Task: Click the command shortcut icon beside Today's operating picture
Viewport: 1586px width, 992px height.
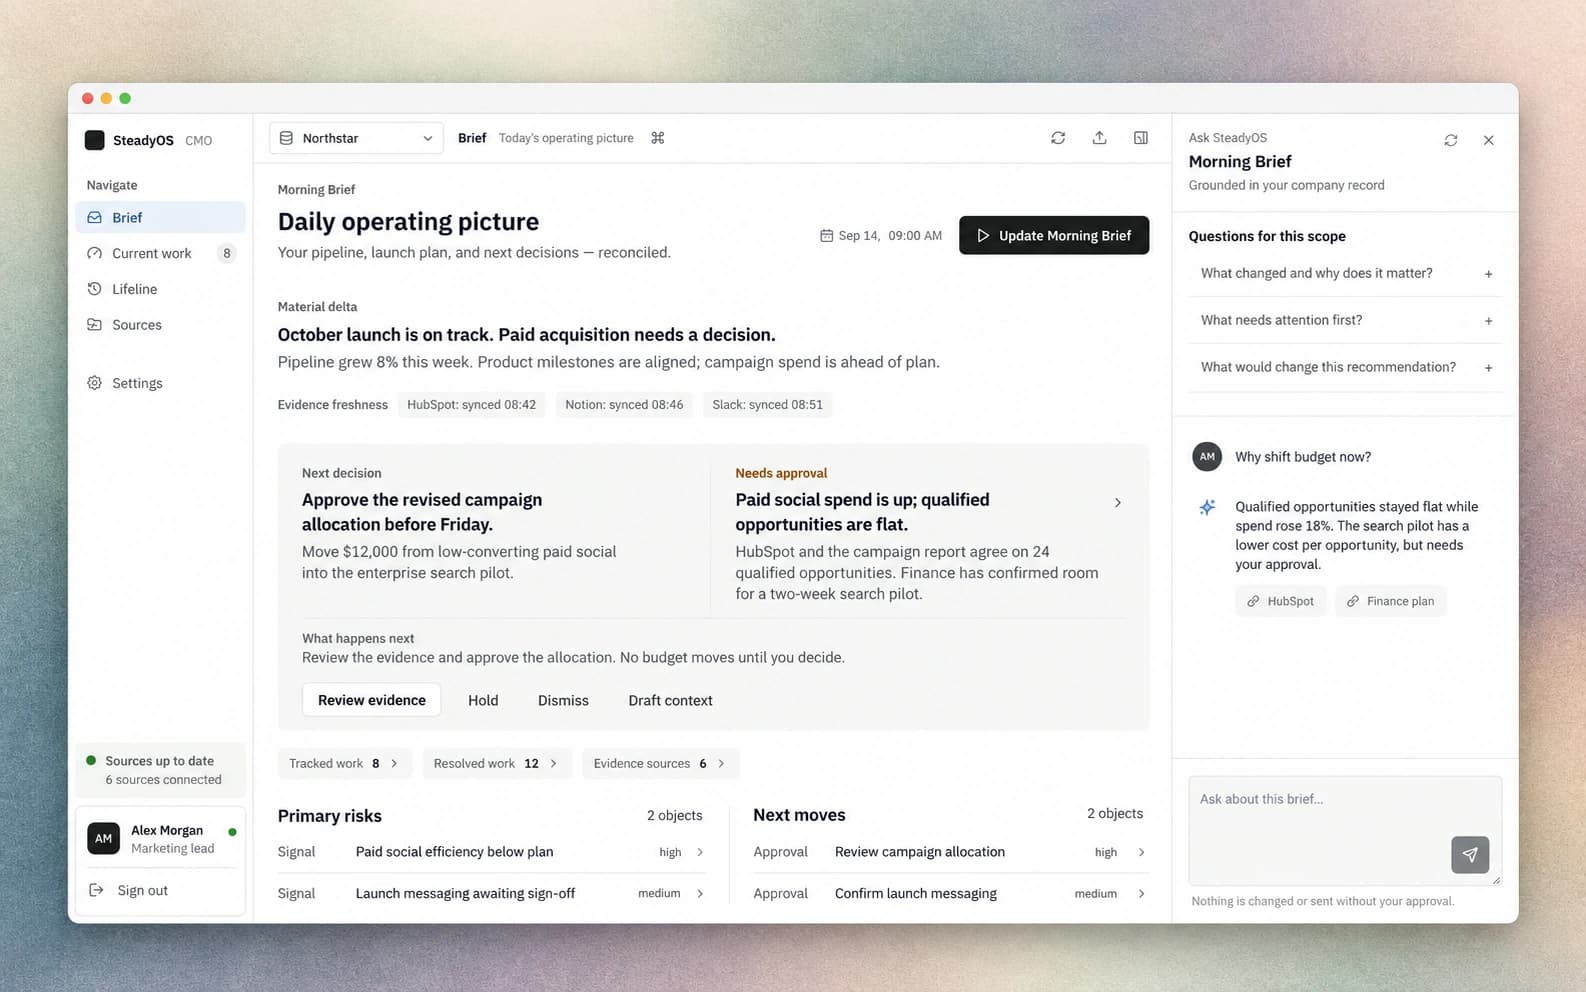Action: click(x=657, y=138)
